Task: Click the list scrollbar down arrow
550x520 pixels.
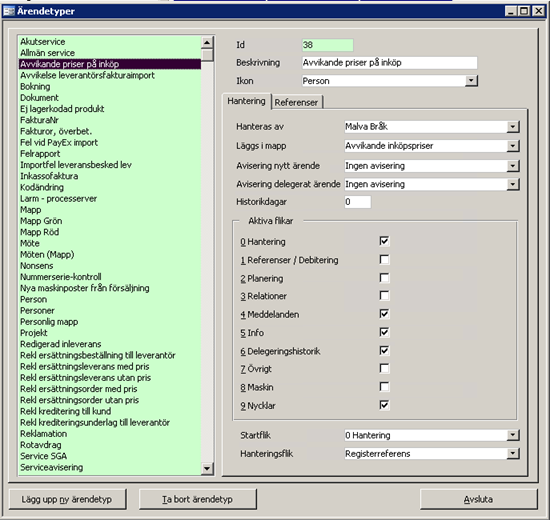Action: (207, 468)
